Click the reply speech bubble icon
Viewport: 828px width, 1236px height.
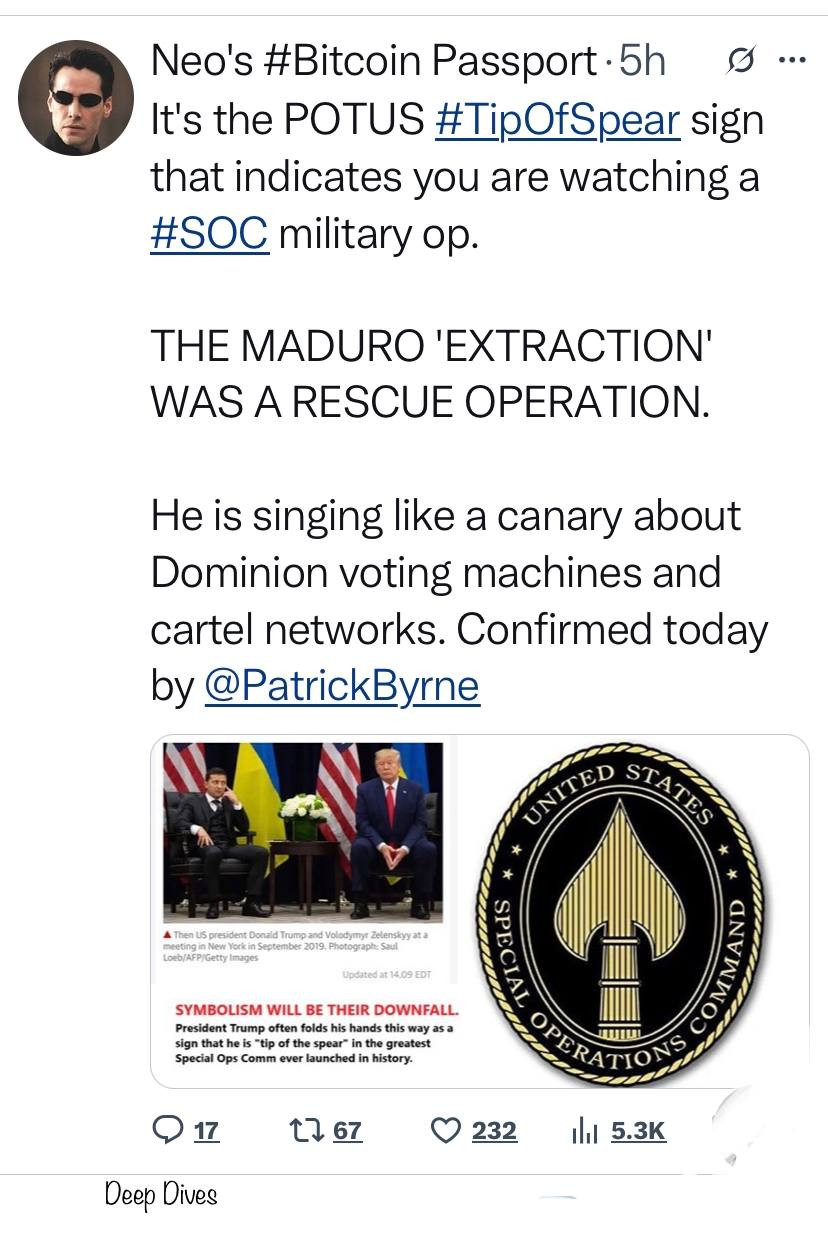(x=166, y=1130)
